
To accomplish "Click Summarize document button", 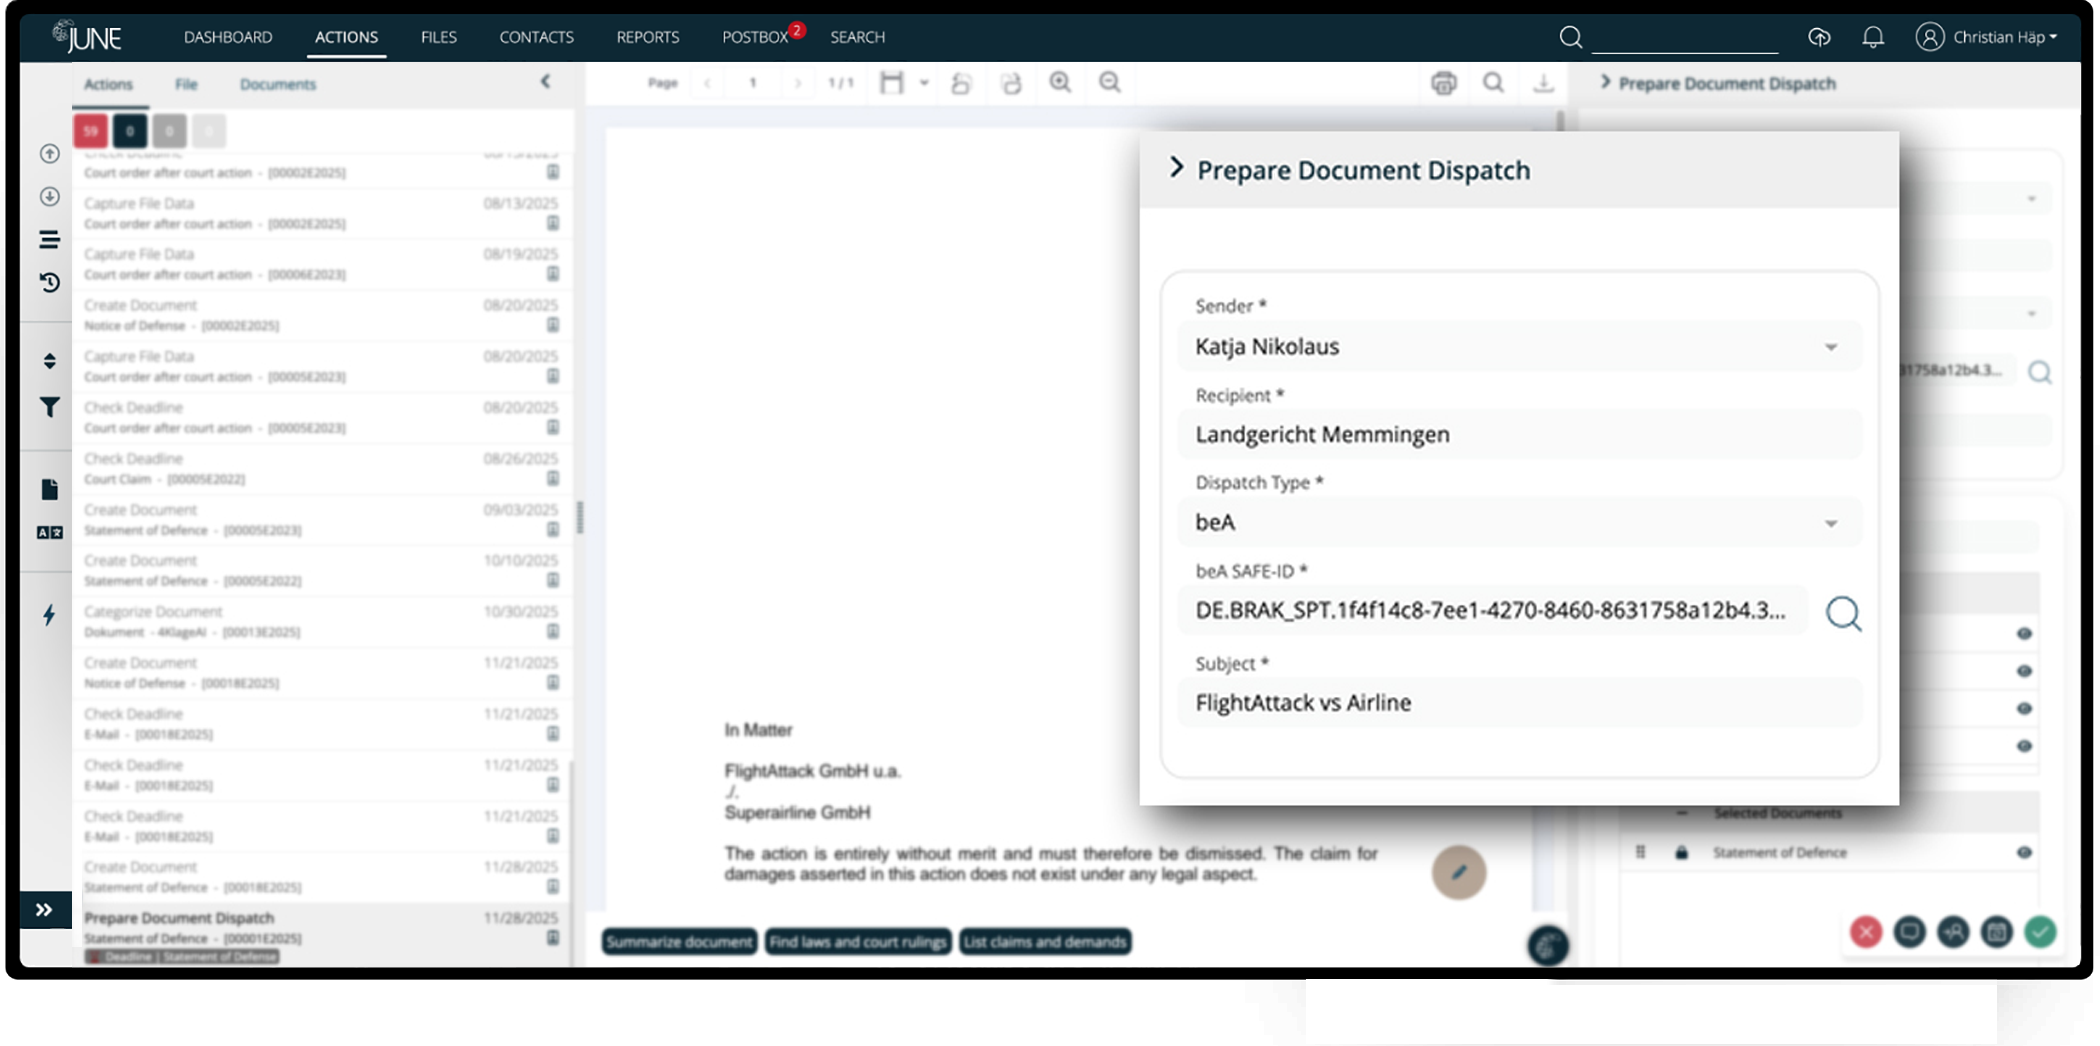I will click(x=679, y=942).
